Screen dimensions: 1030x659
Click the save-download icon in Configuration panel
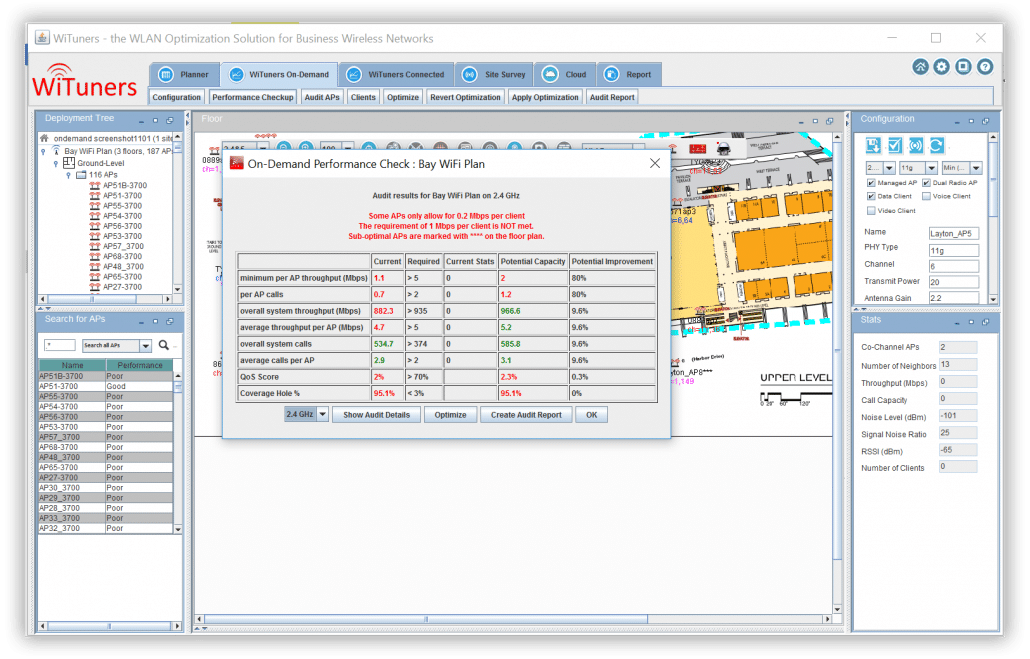click(873, 145)
